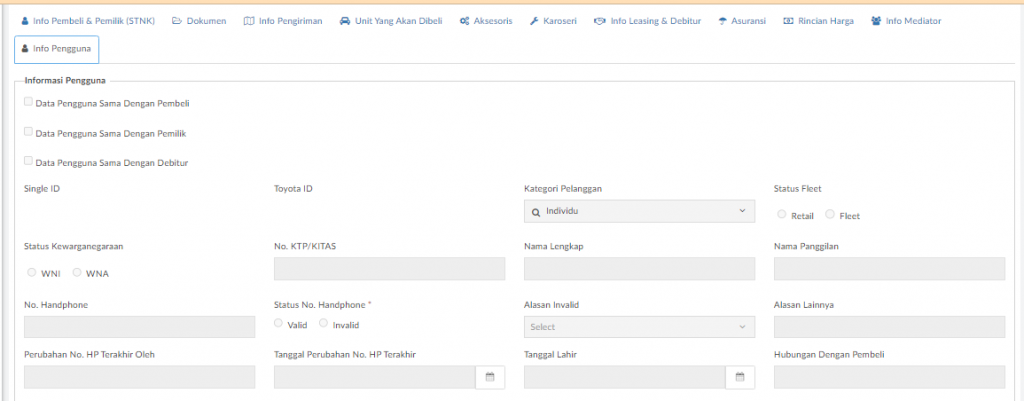Open the Alasan Invalid select dropdown

[x=639, y=327]
